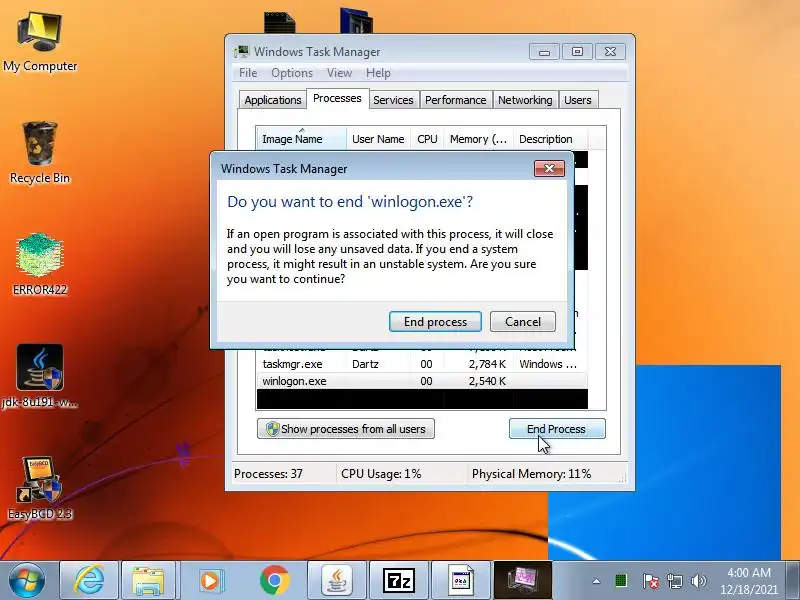Open the volume speaker tray icon
800x600 pixels.
[x=698, y=581]
